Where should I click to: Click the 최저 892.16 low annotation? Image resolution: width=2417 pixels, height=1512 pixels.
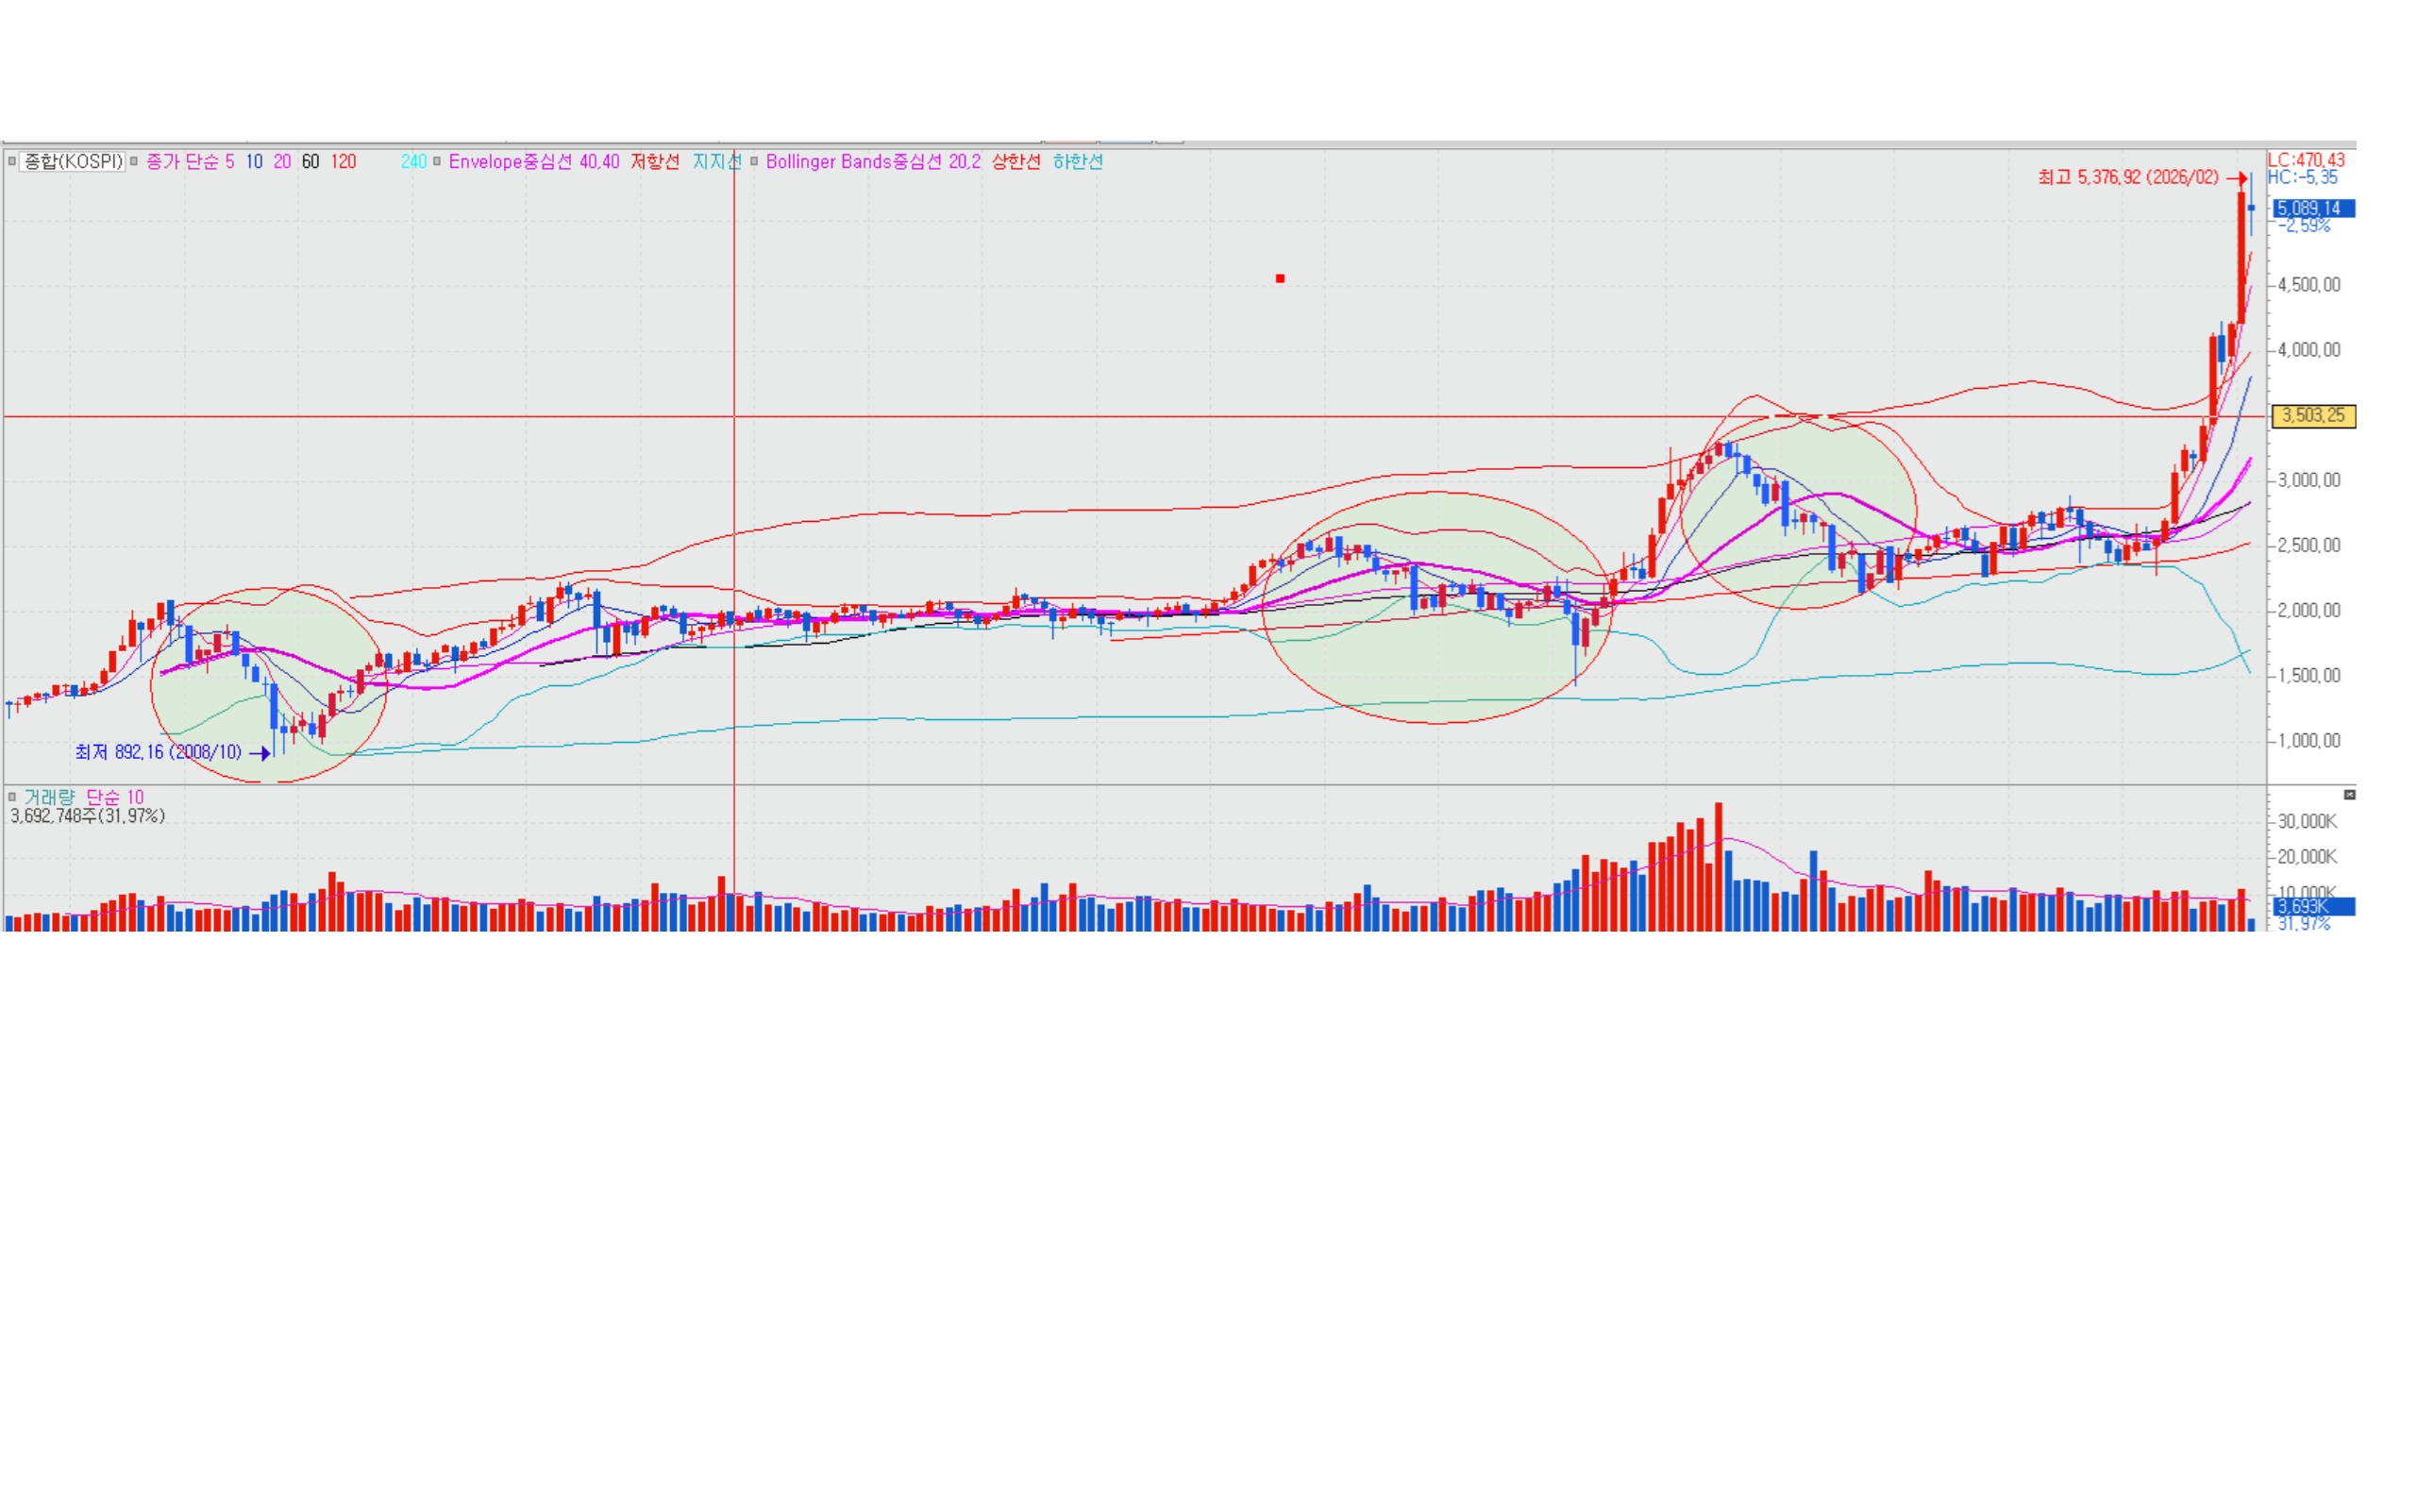tap(158, 752)
